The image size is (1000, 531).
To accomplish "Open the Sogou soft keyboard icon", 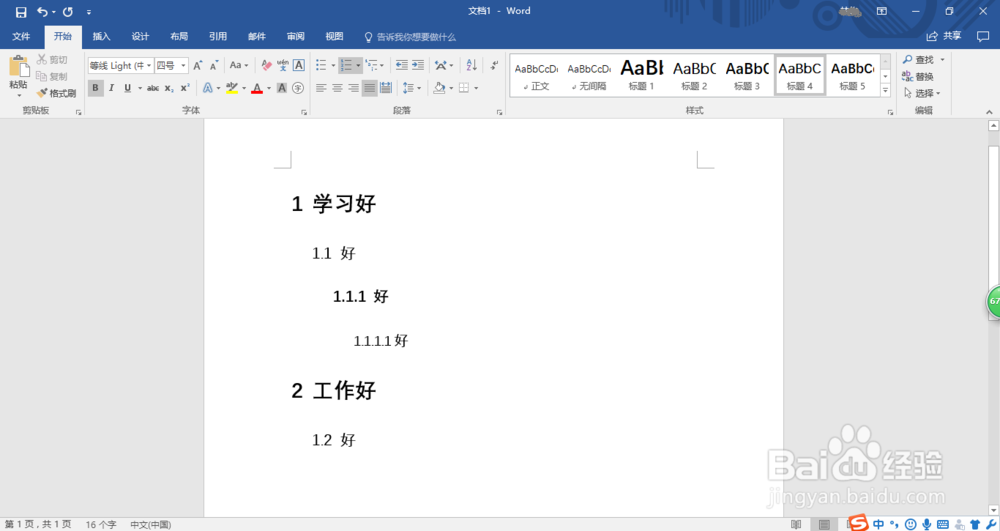I will [943, 524].
